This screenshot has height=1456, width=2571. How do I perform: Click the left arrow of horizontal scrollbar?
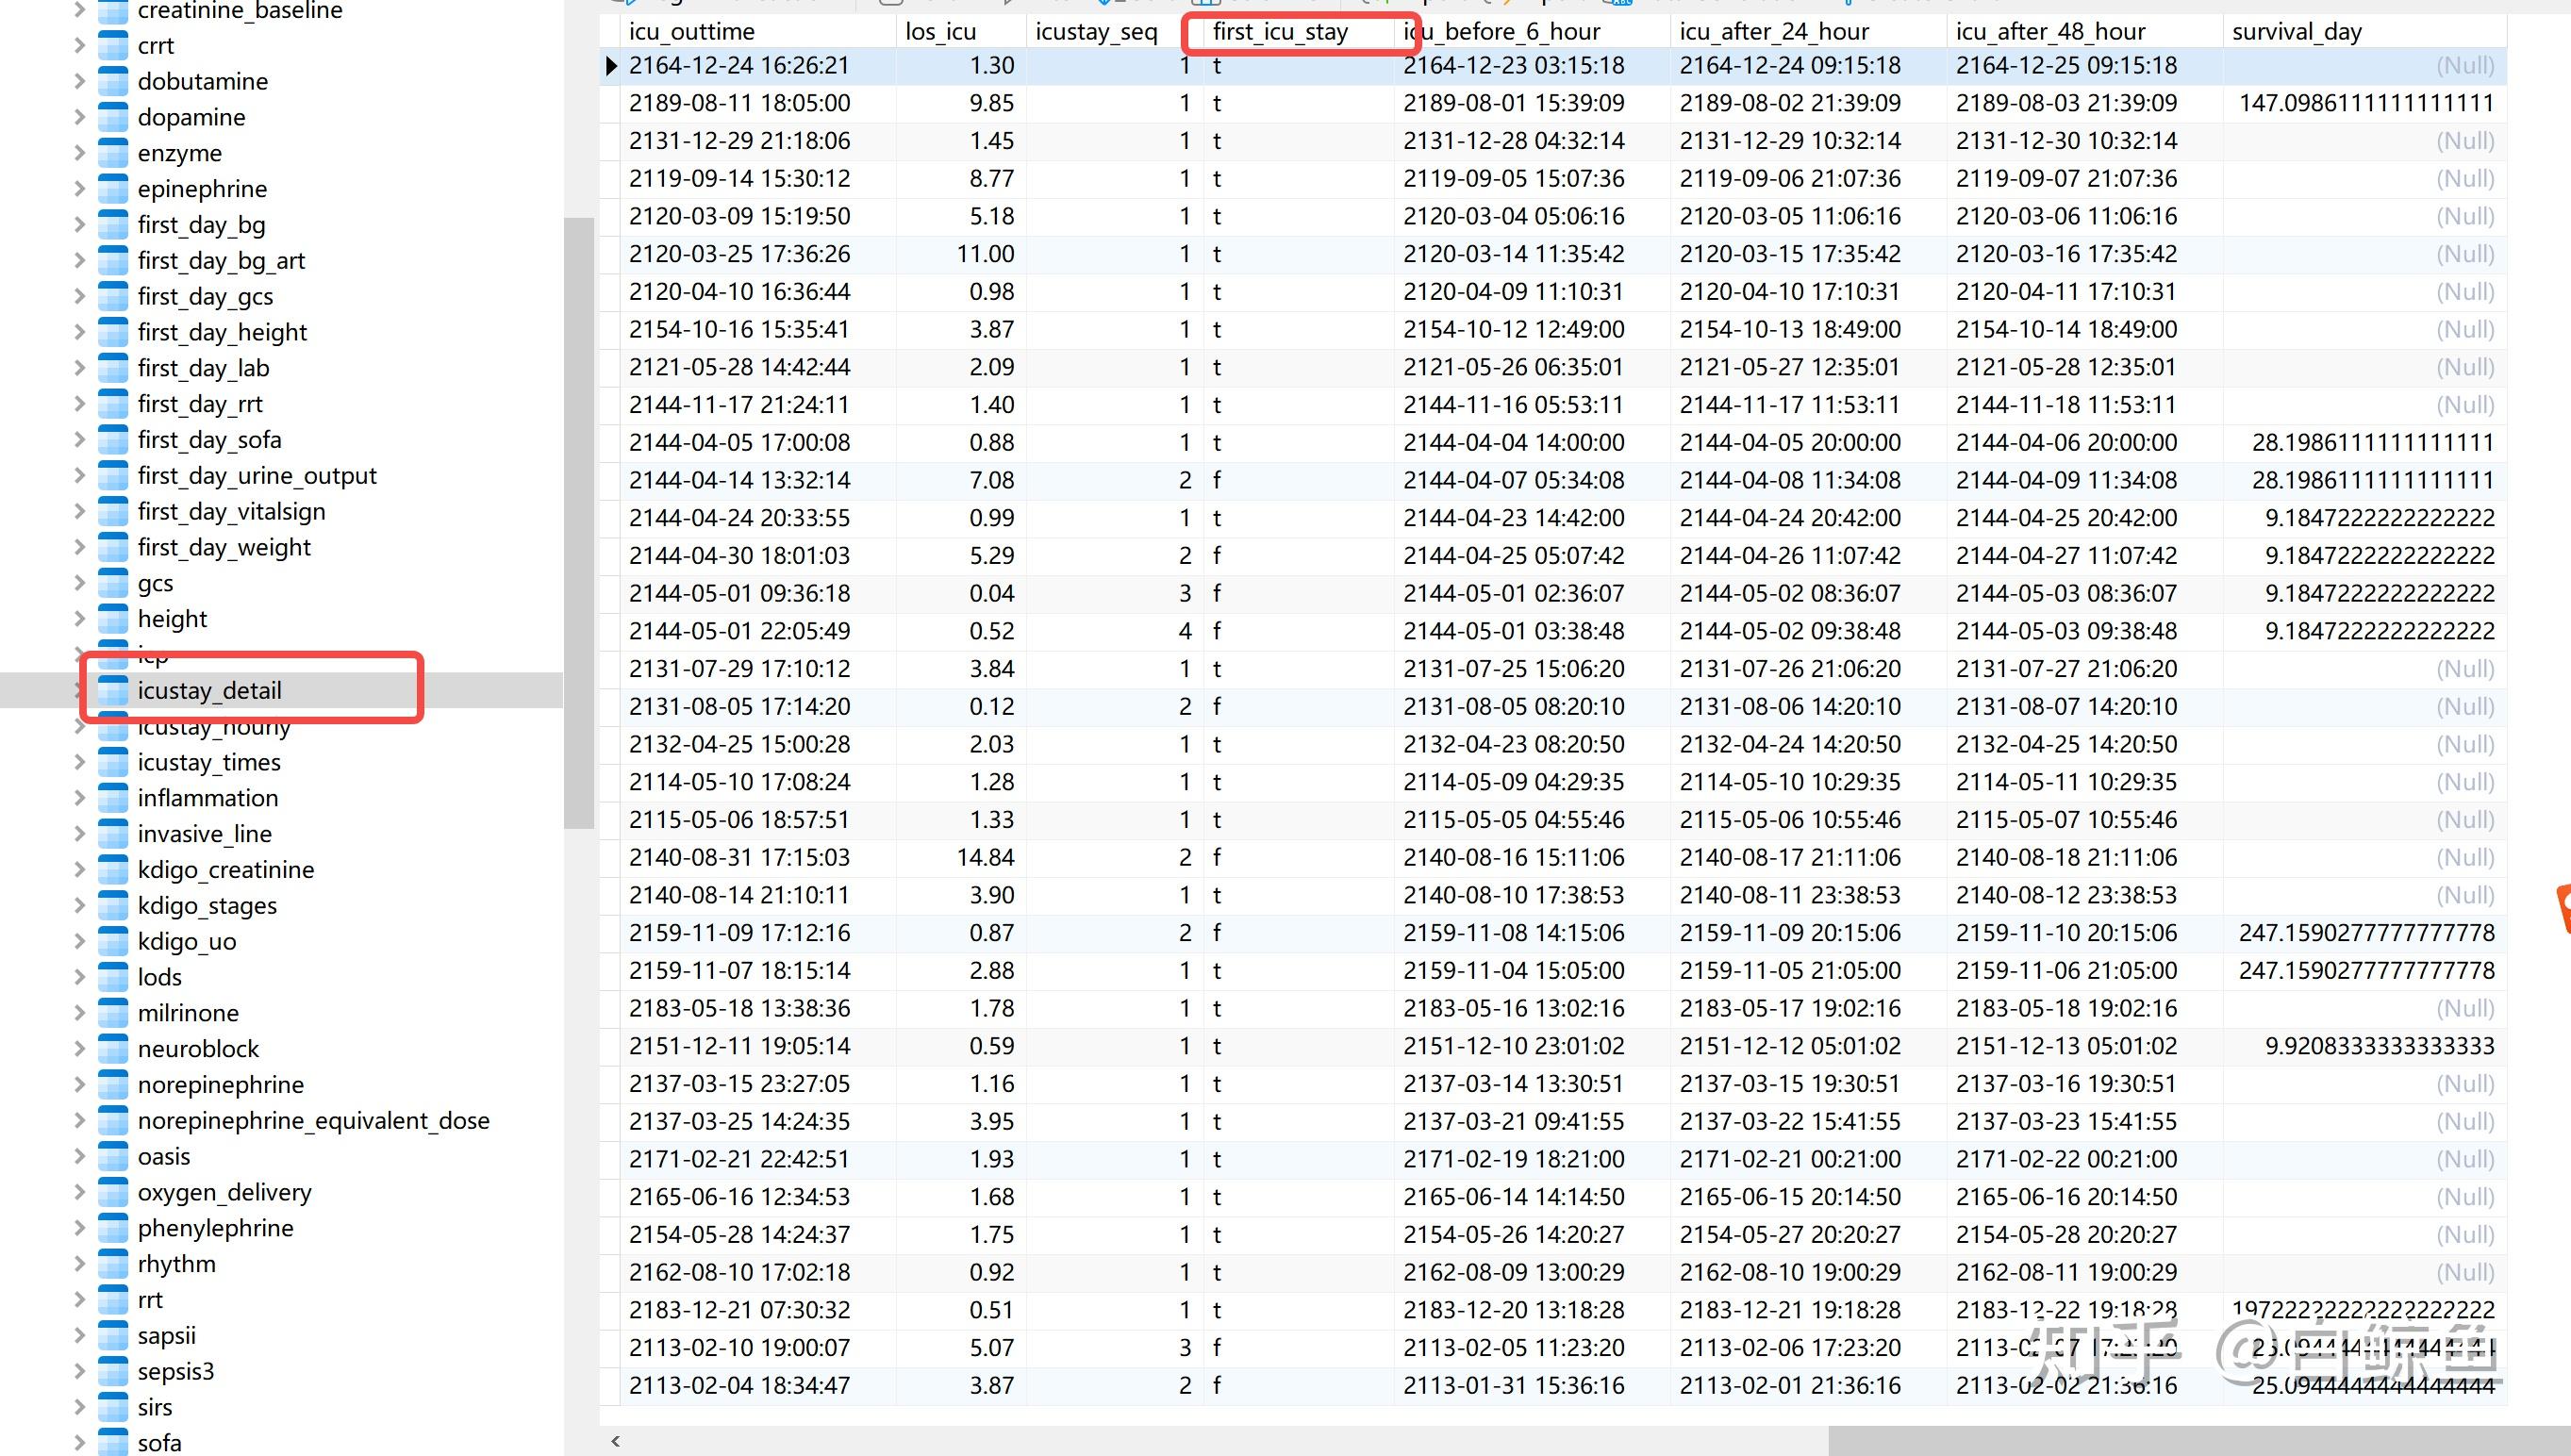tap(616, 1441)
